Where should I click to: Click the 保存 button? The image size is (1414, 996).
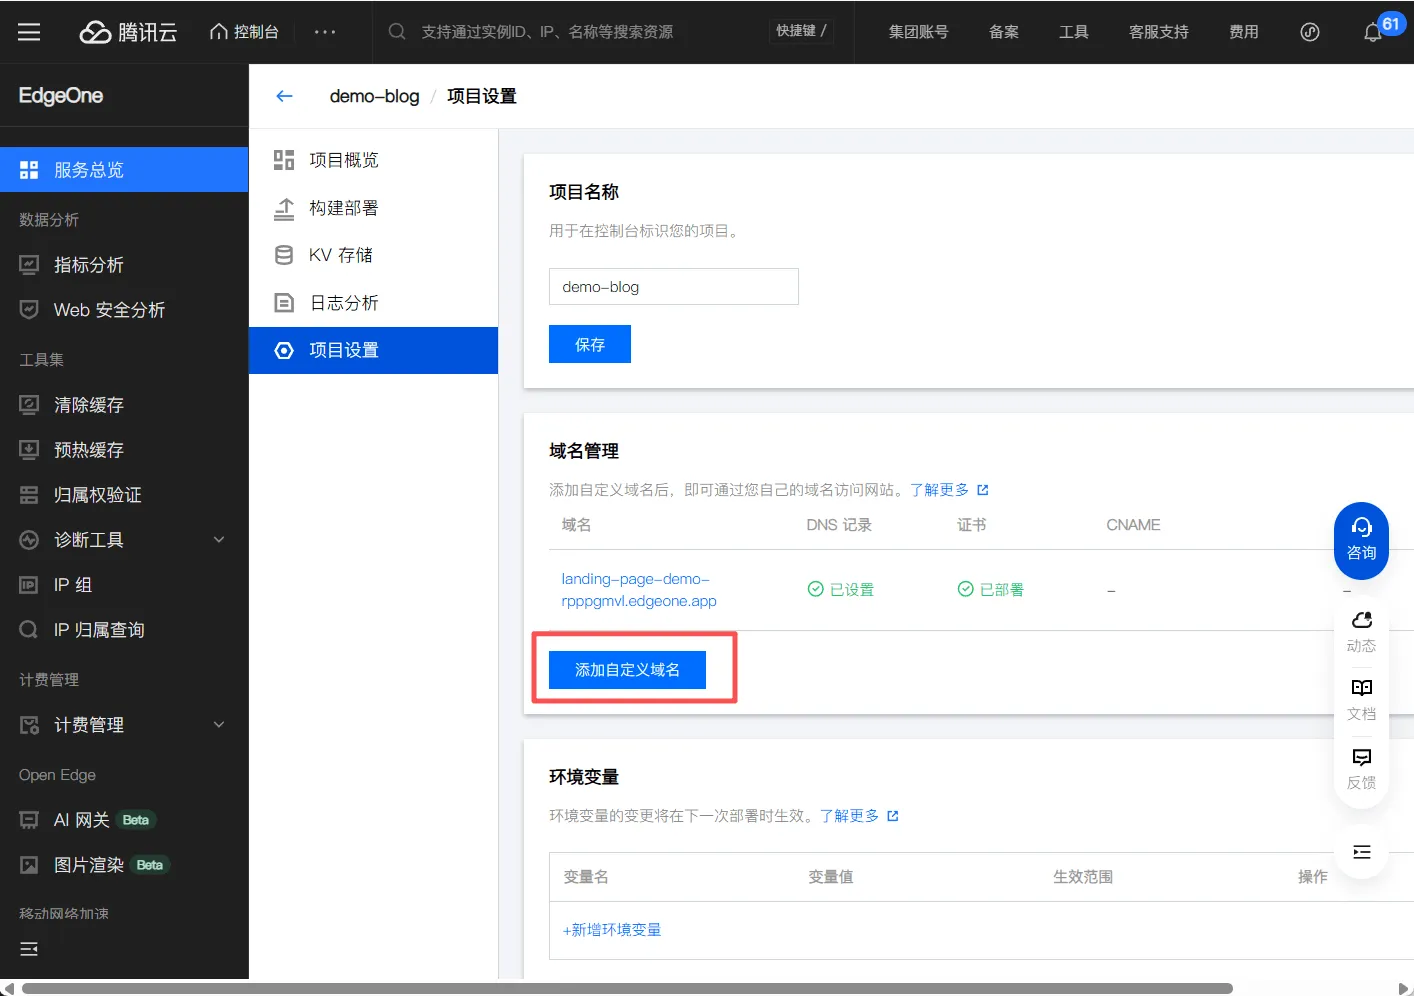coord(590,344)
